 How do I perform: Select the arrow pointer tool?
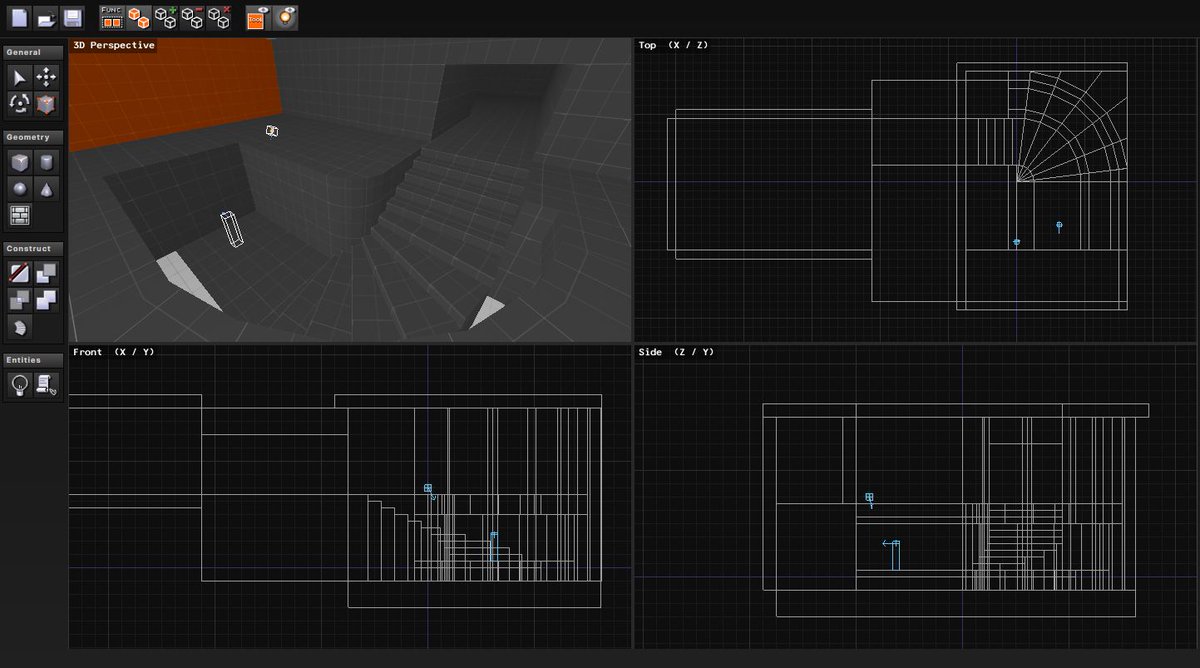pyautogui.click(x=19, y=77)
